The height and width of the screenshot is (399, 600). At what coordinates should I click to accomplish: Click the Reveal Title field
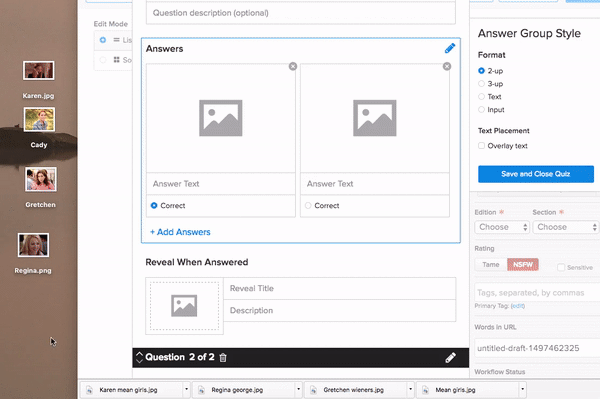(x=340, y=288)
